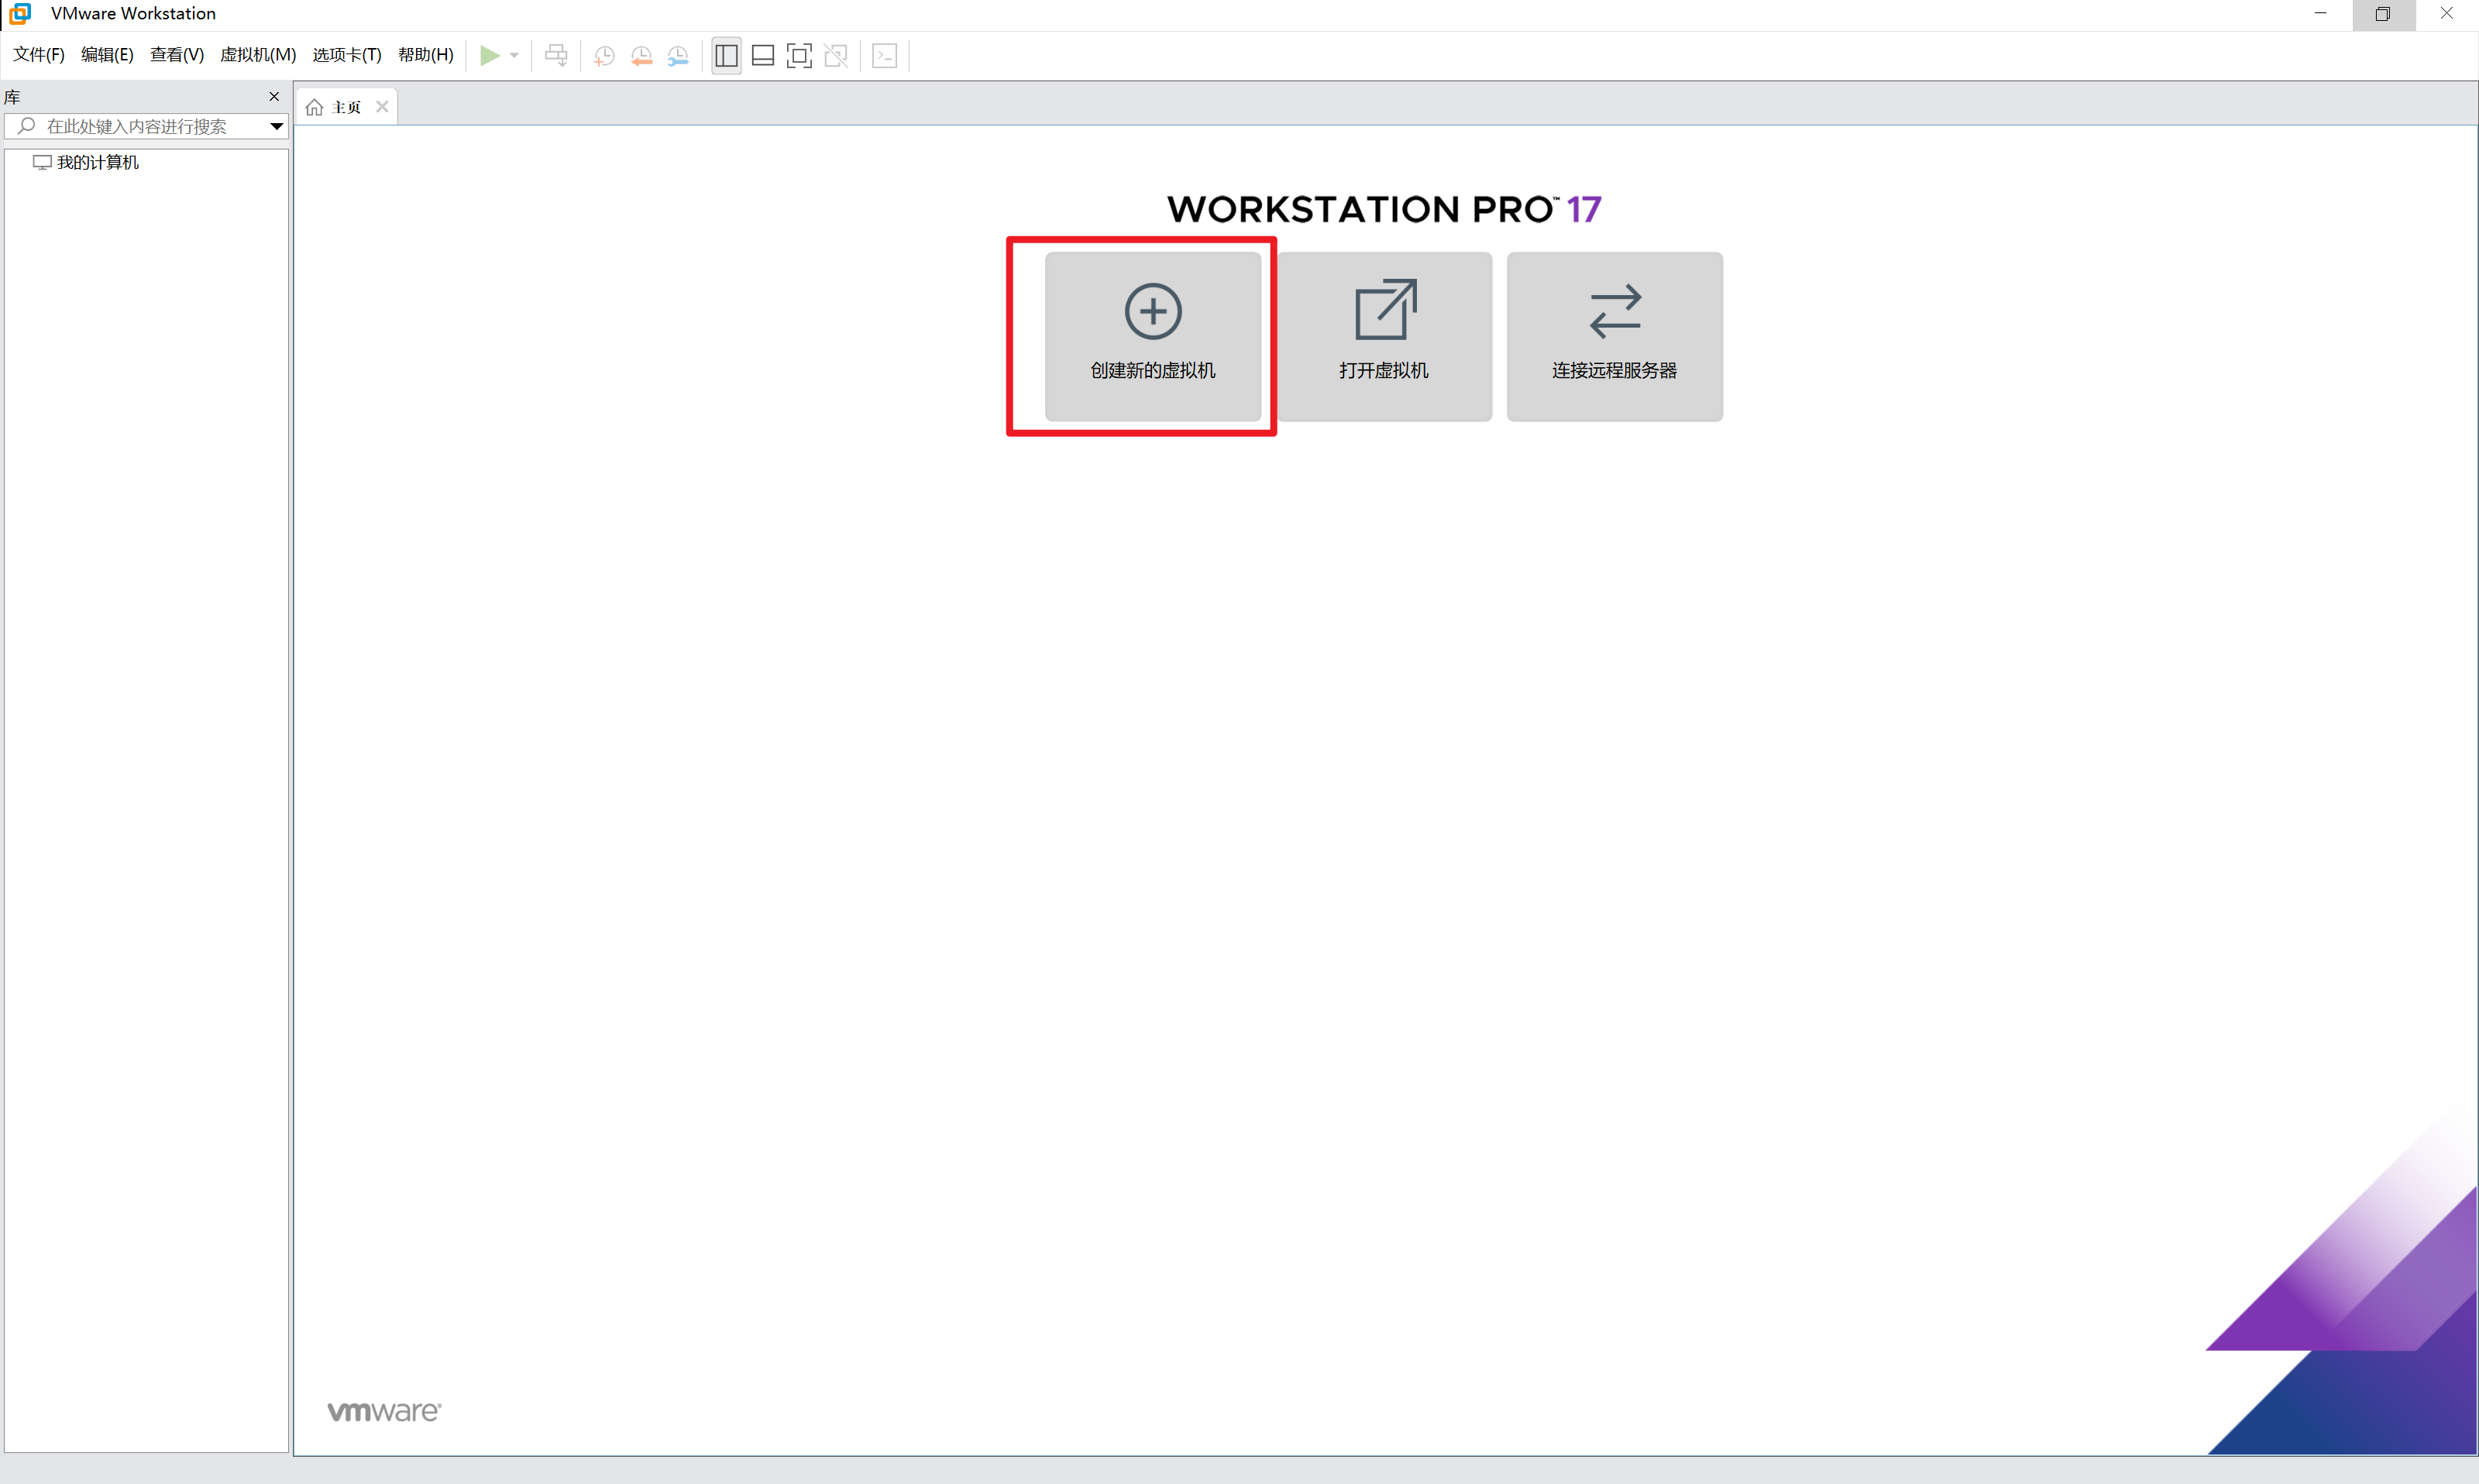Click the 连接远程服务器 tile
This screenshot has height=1484, width=2479.
[1614, 337]
